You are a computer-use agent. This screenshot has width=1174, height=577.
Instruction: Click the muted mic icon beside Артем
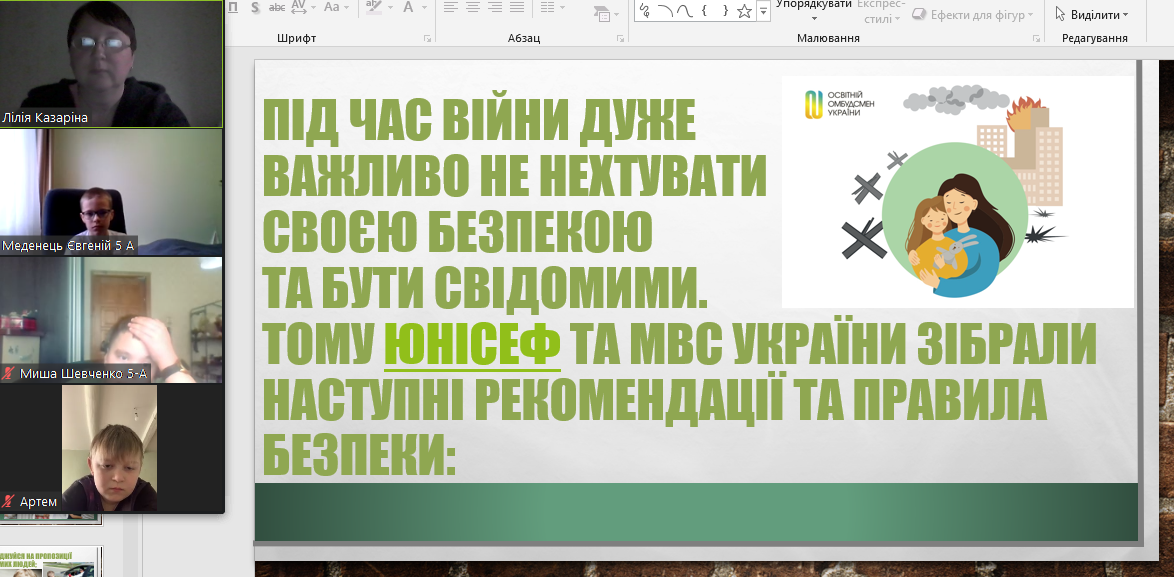[8, 501]
